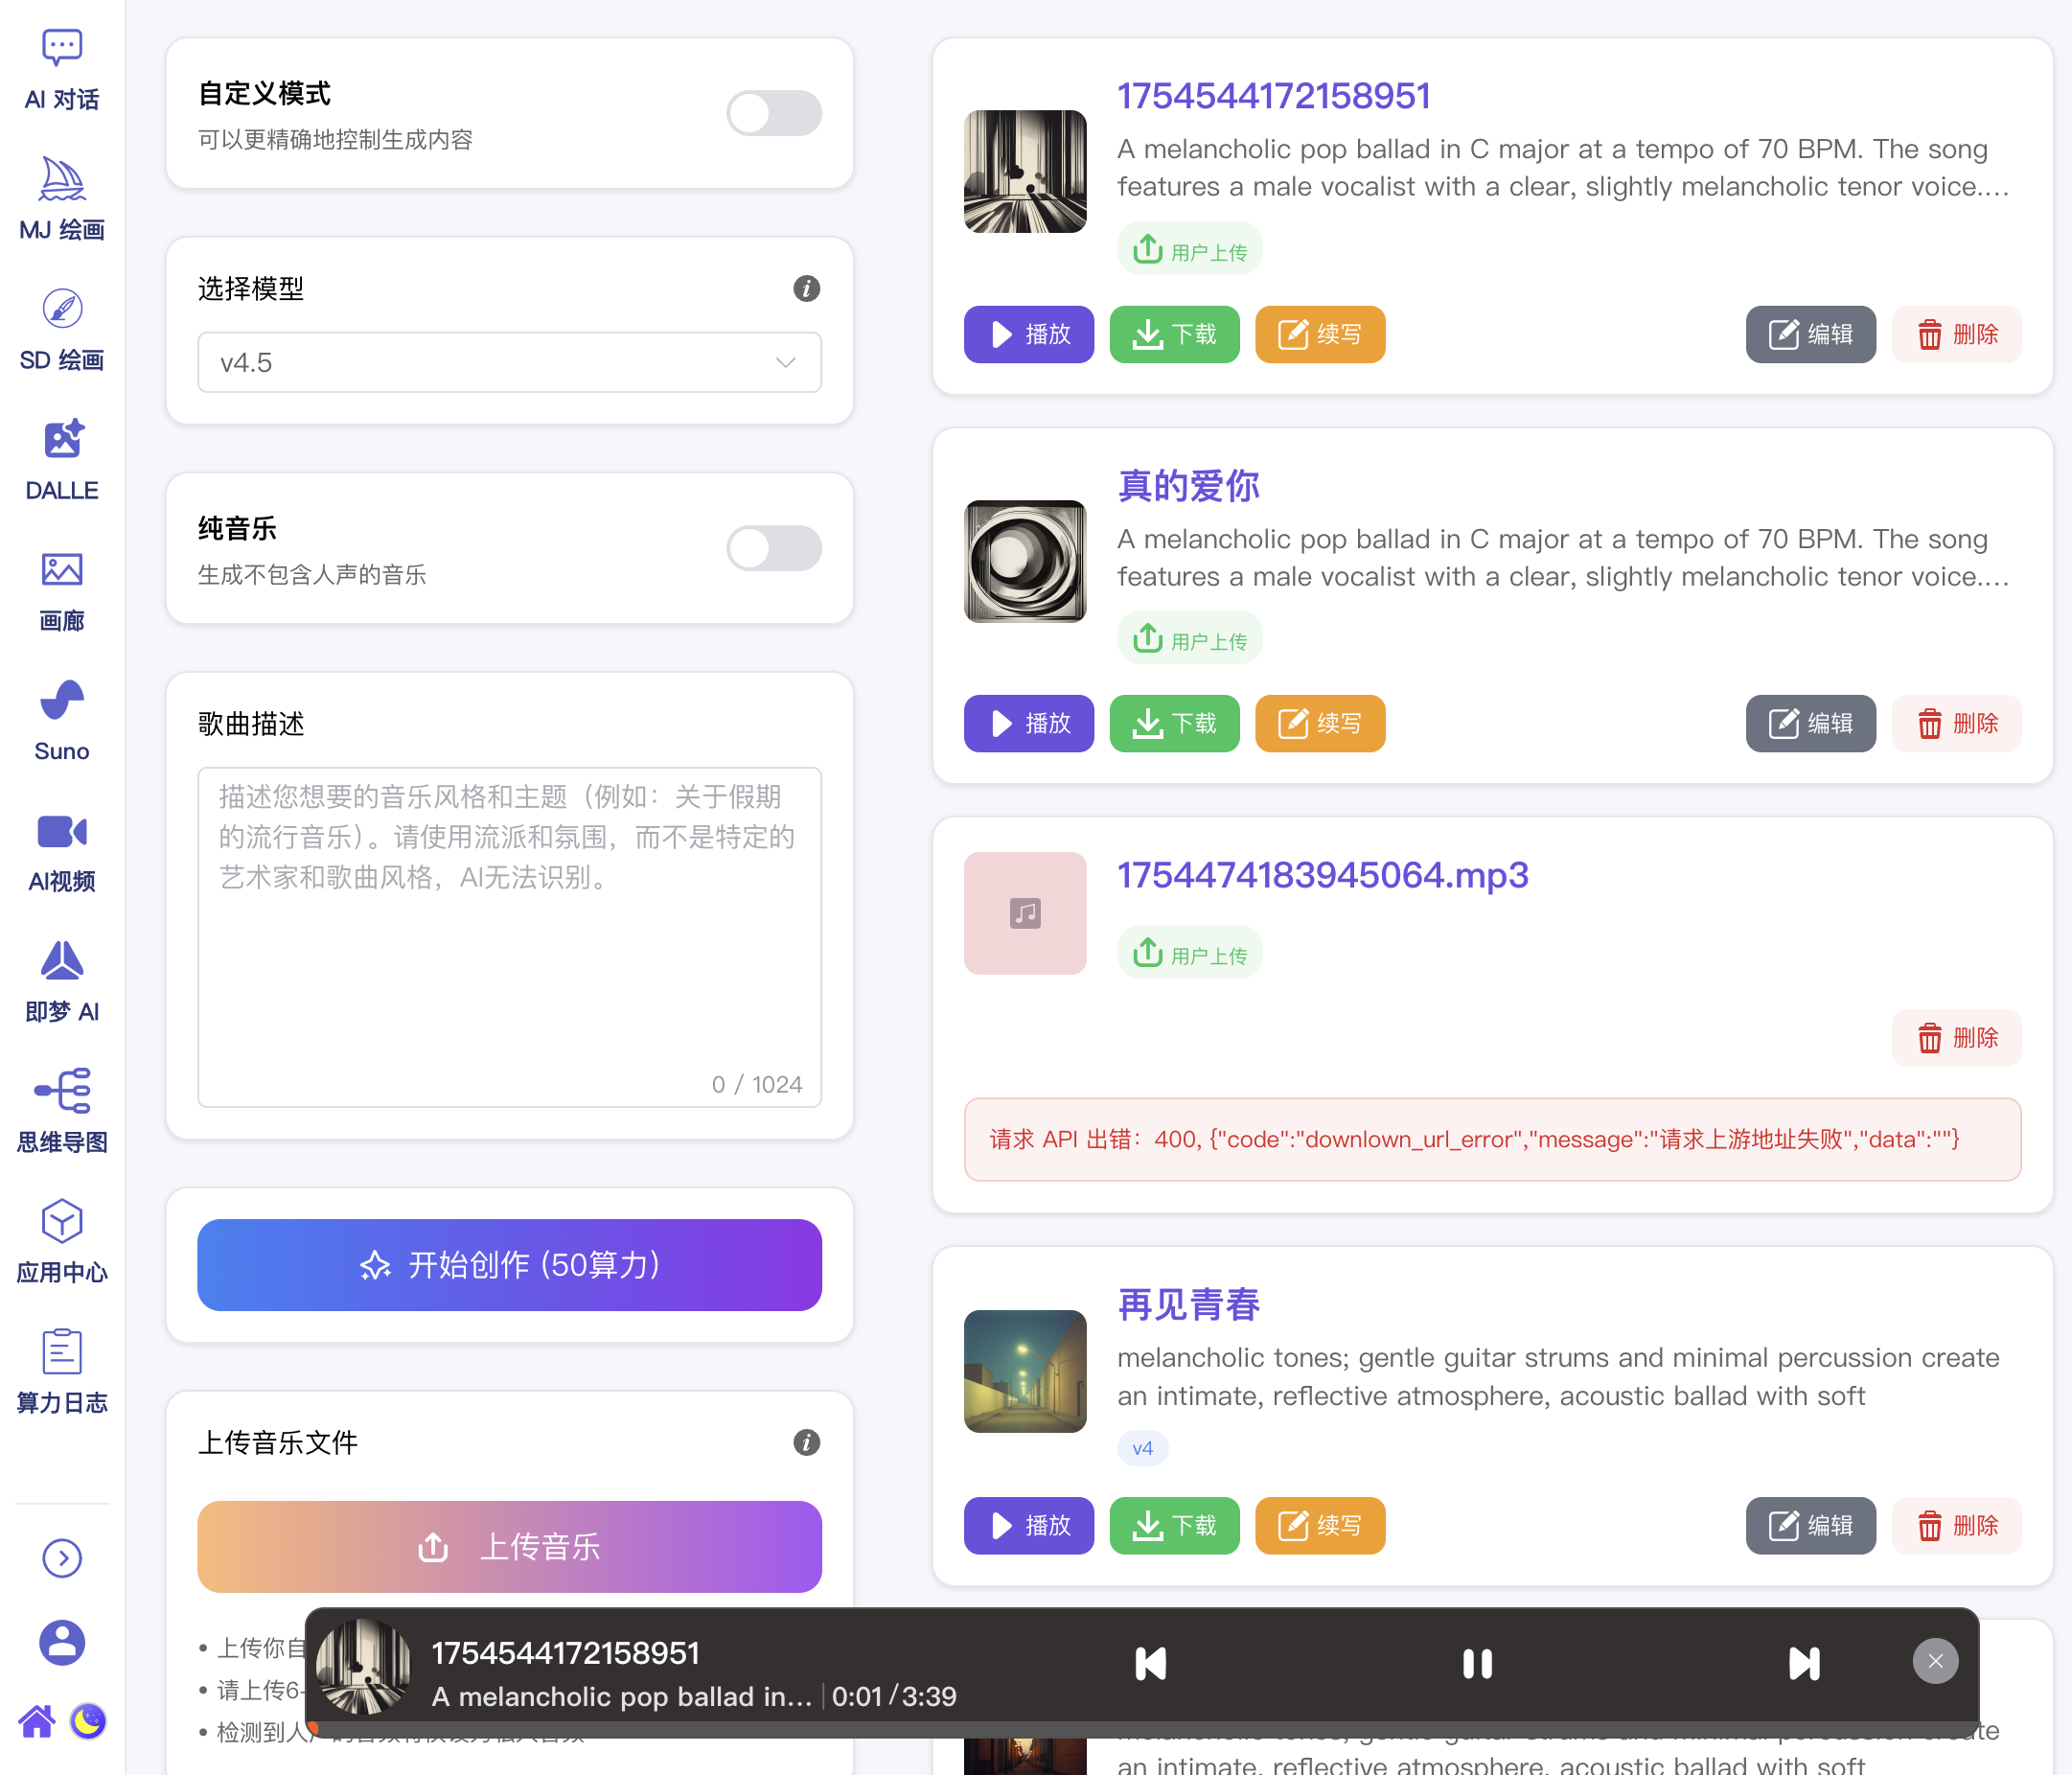The width and height of the screenshot is (2072, 1775).
Task: Download the 真的爱你 song
Action: point(1174,723)
